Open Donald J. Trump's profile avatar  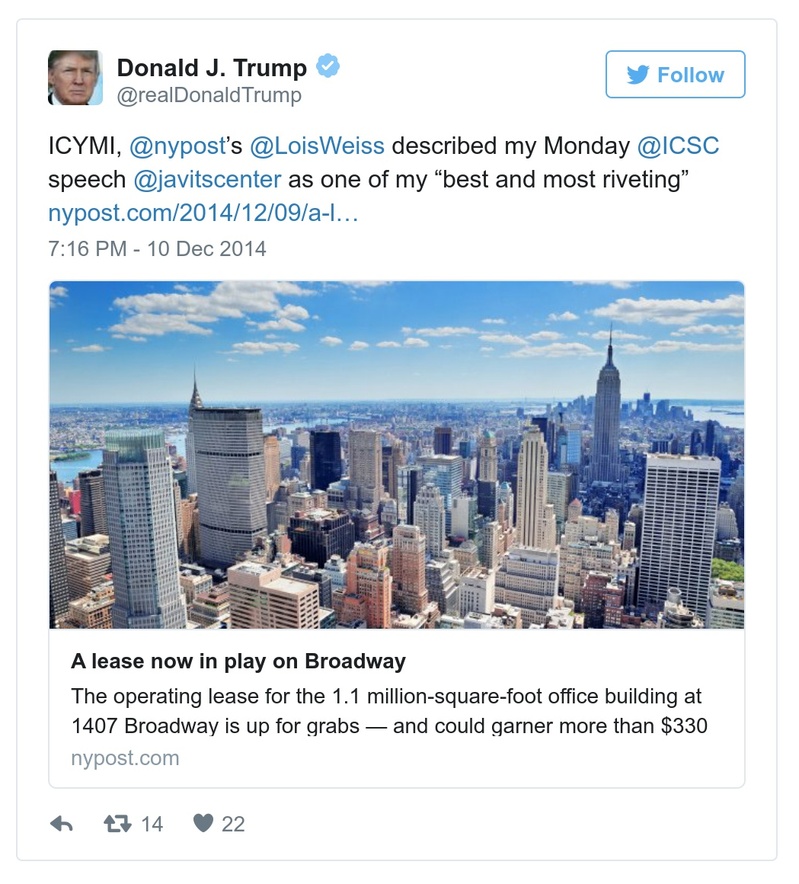(75, 75)
